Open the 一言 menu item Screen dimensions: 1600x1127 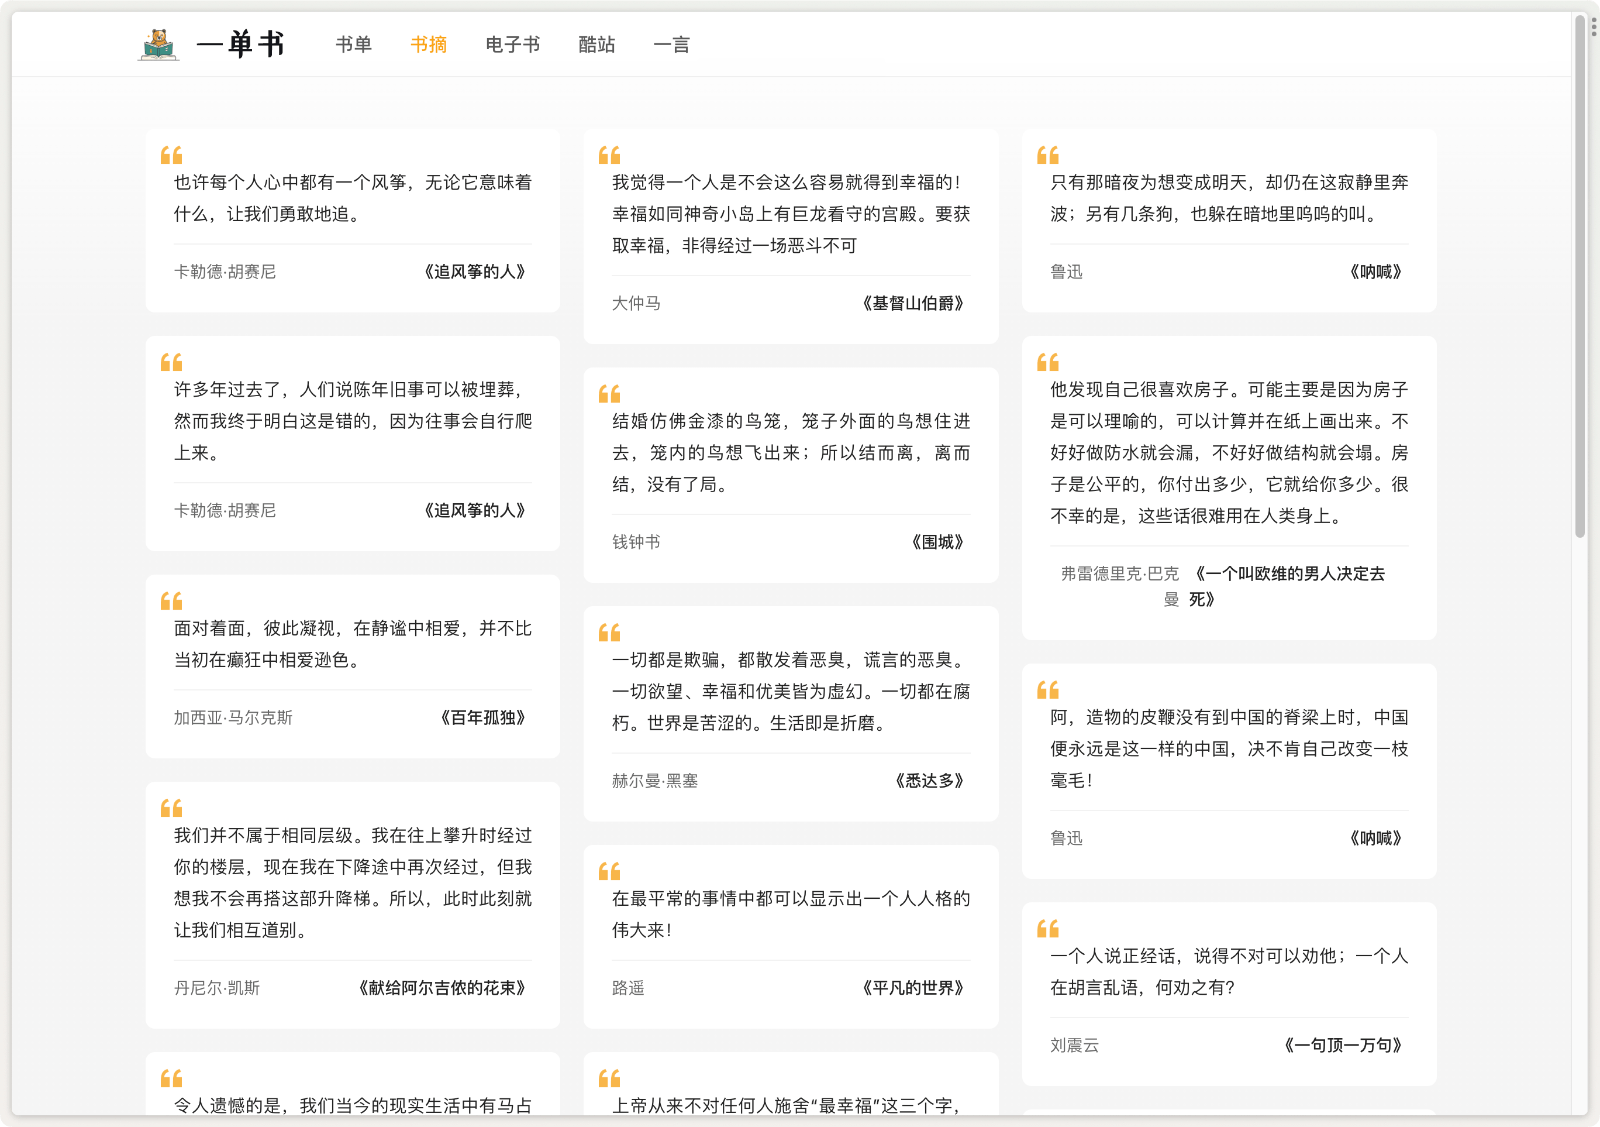click(x=672, y=44)
